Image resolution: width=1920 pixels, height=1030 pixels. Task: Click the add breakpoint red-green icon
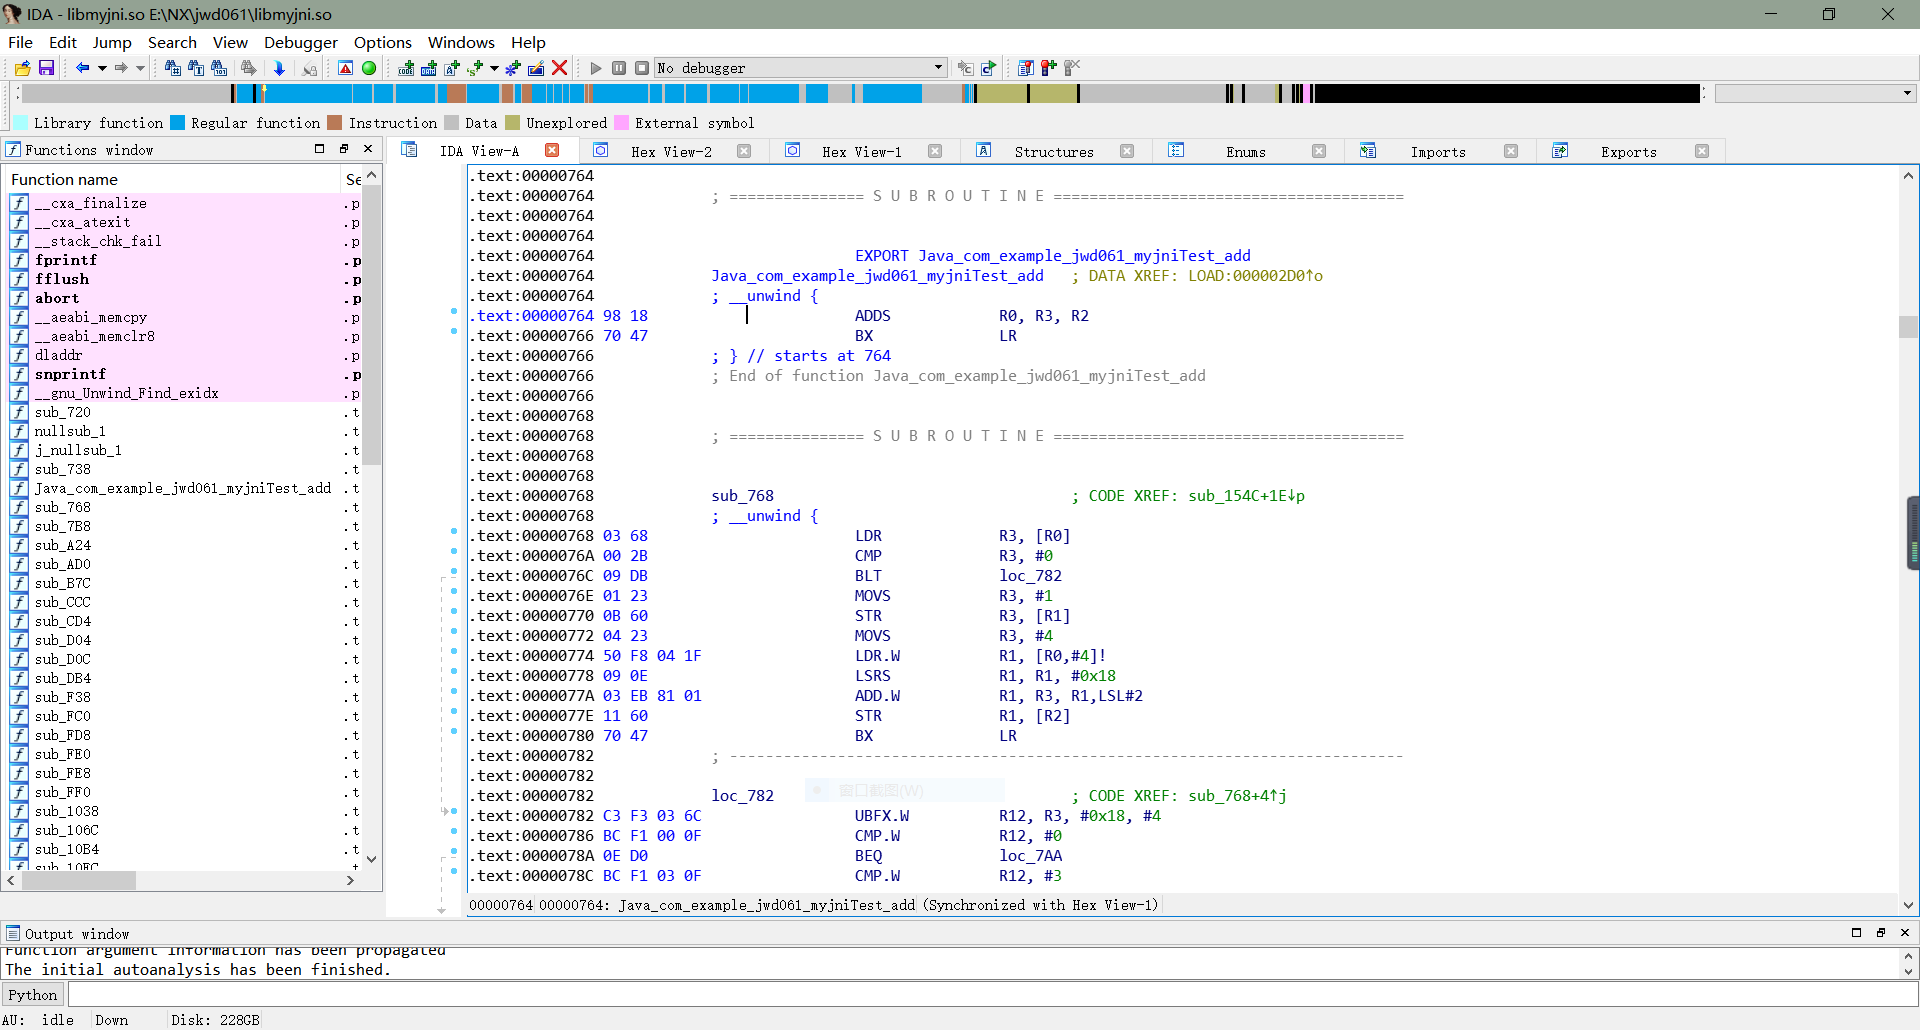[x=1048, y=68]
